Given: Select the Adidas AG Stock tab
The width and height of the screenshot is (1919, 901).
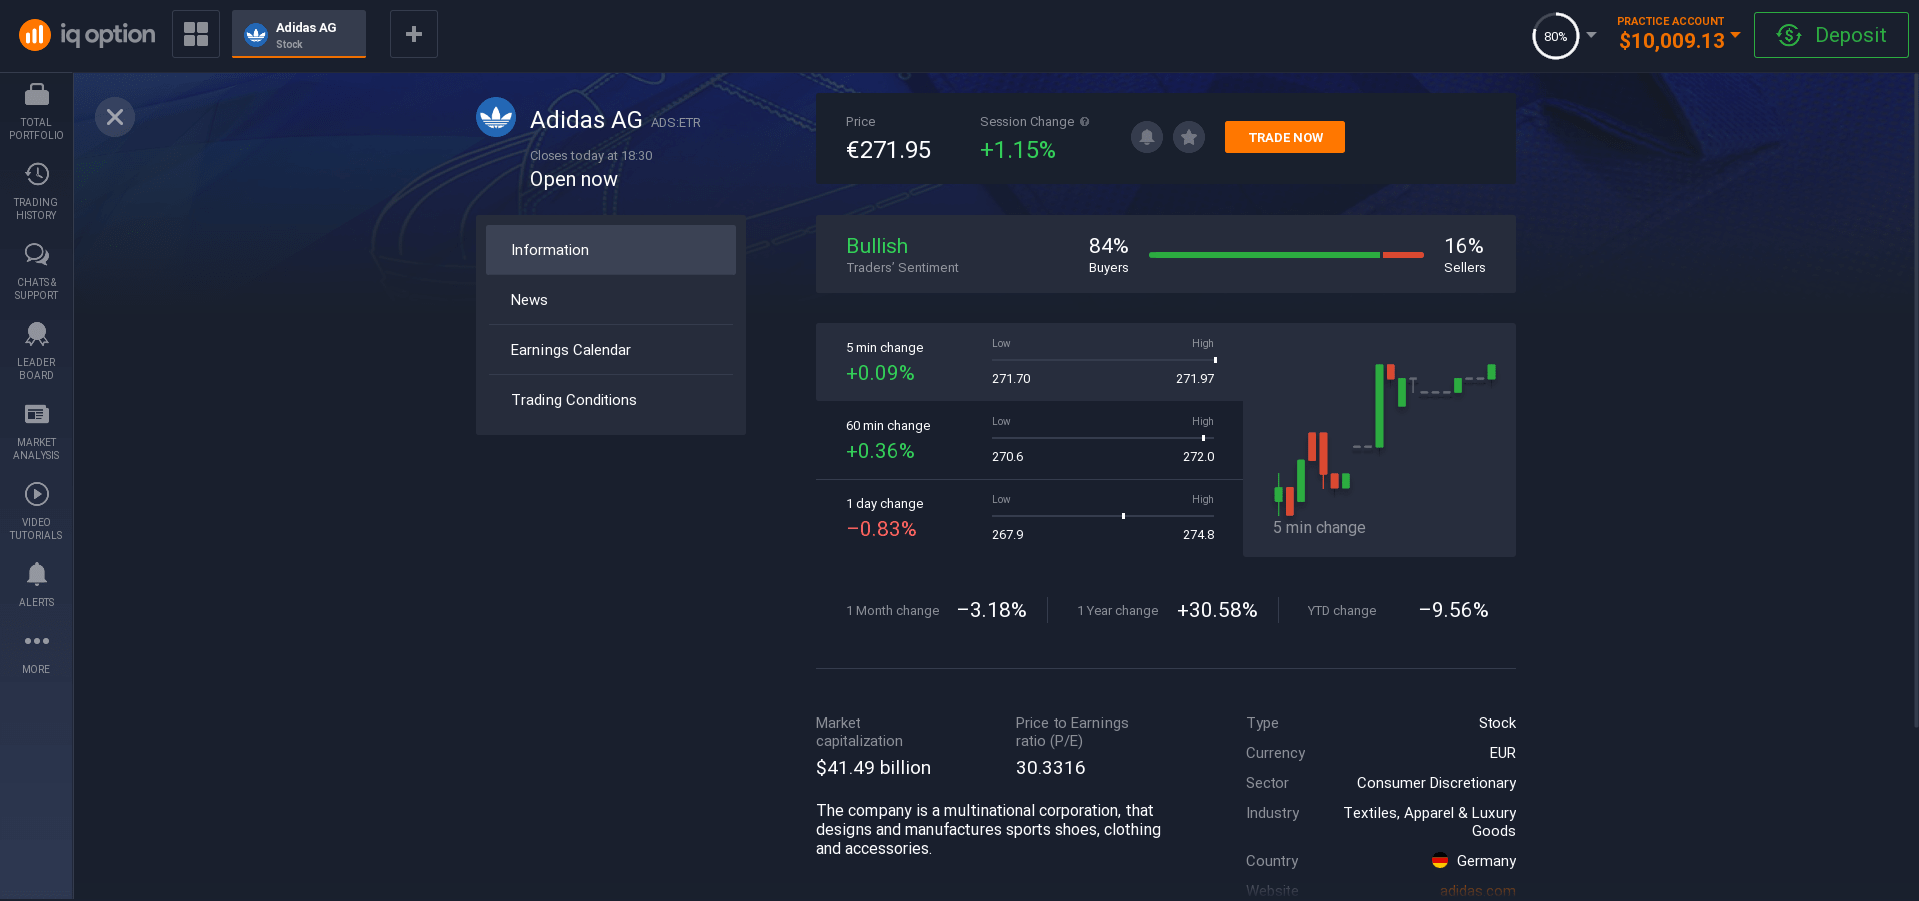Looking at the screenshot, I should (299, 34).
